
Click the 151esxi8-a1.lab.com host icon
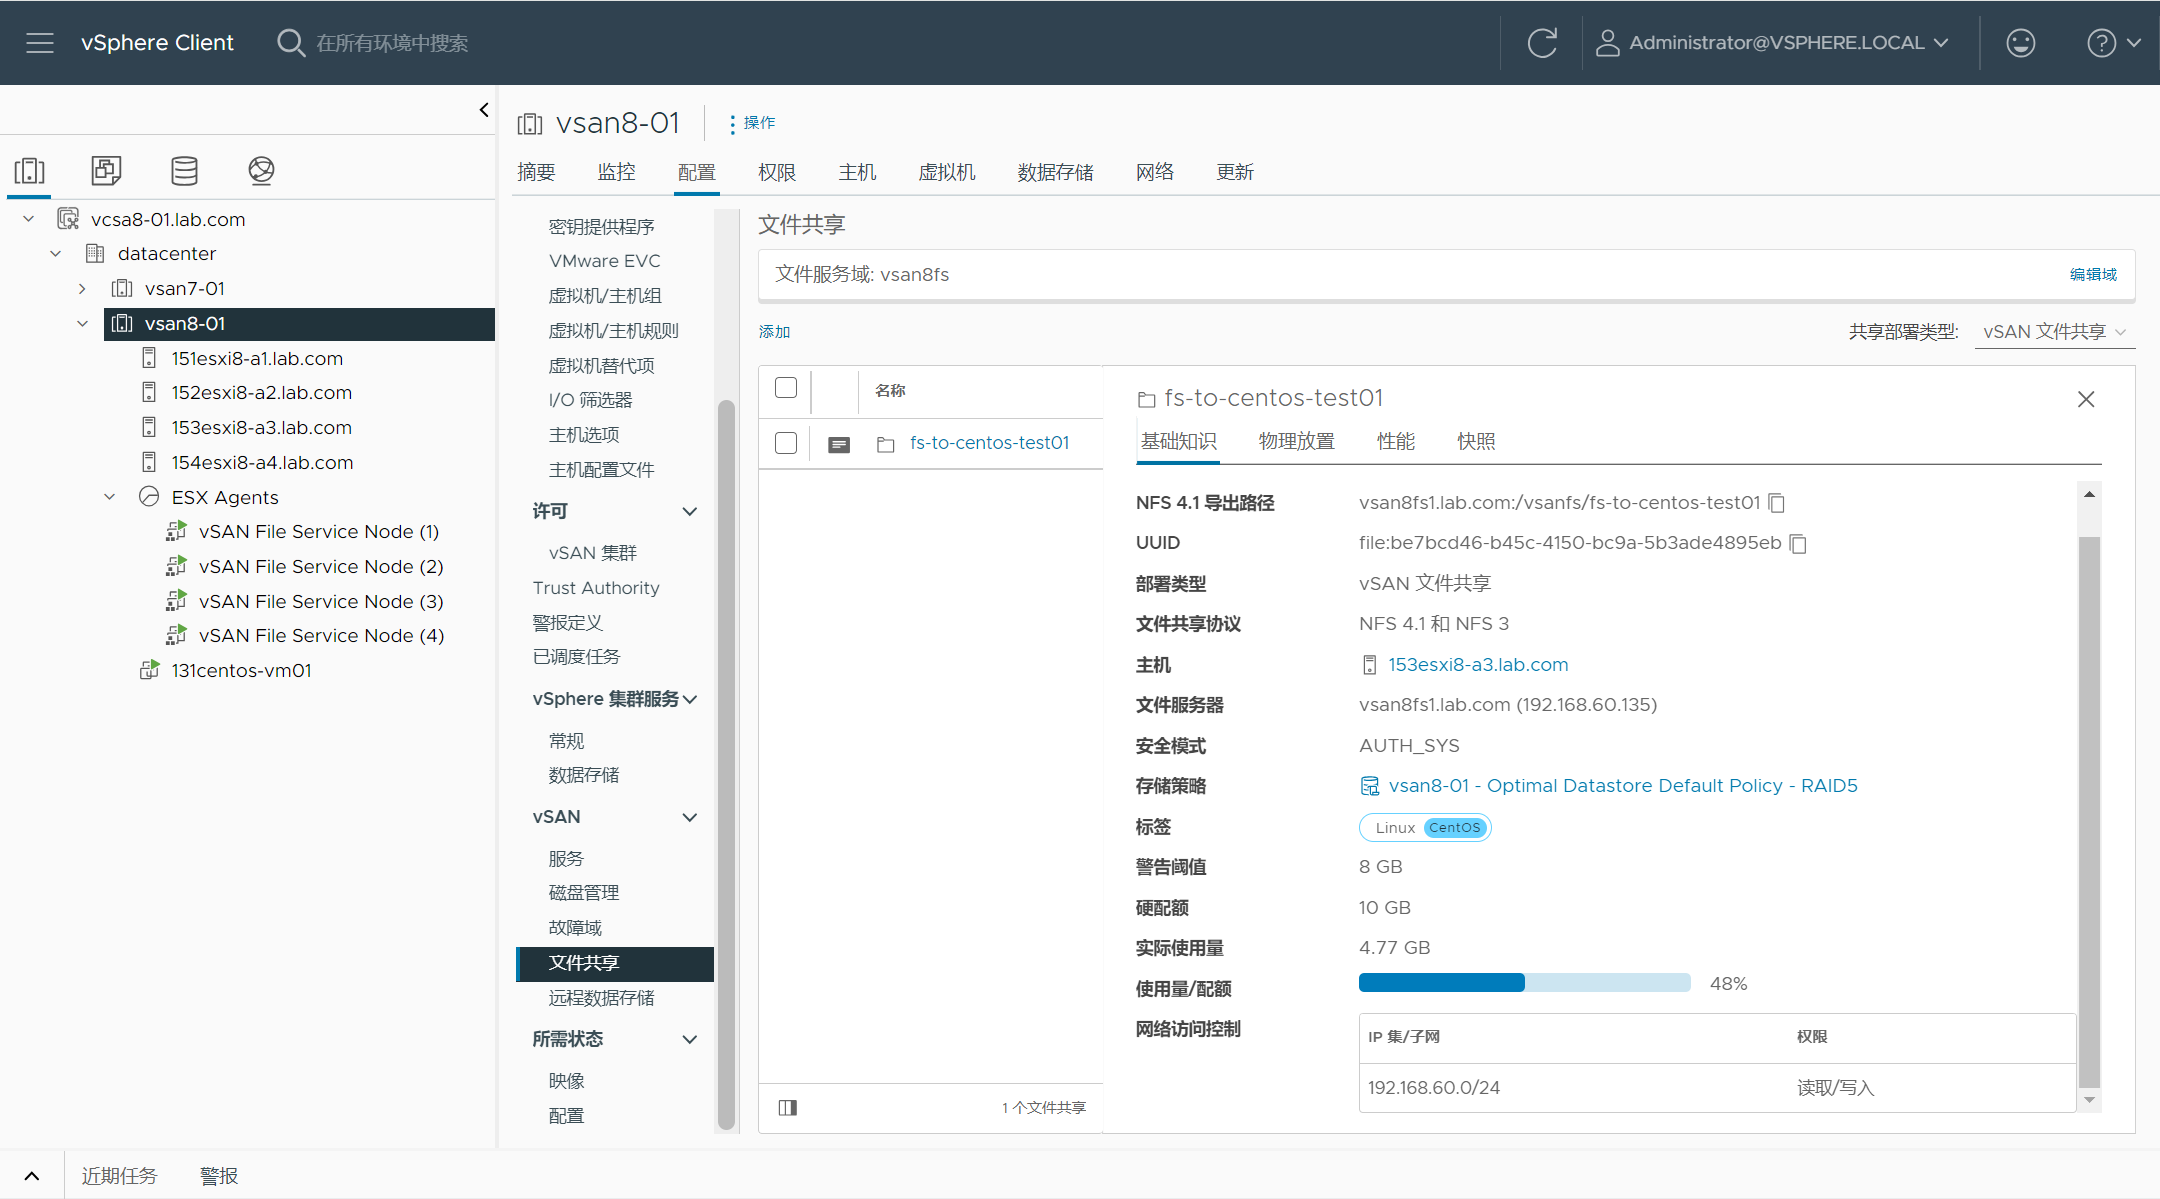(x=149, y=358)
